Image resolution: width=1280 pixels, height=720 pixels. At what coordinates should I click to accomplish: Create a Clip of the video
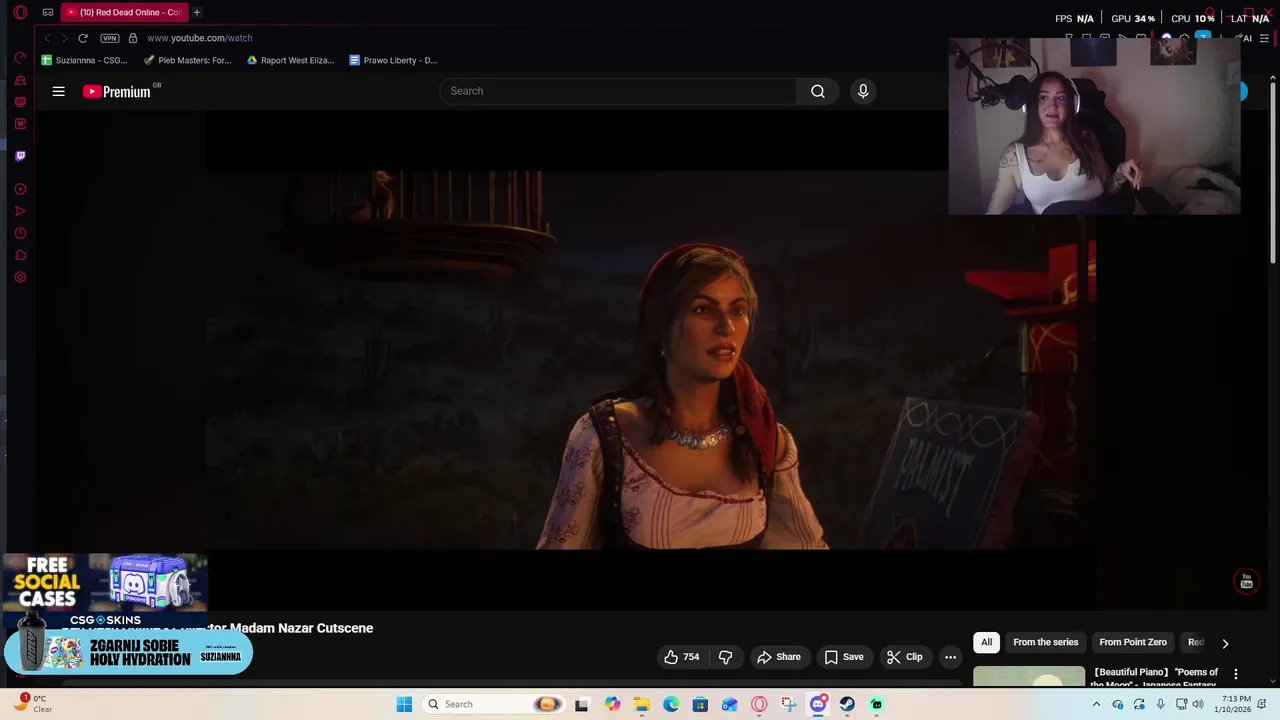click(x=905, y=657)
